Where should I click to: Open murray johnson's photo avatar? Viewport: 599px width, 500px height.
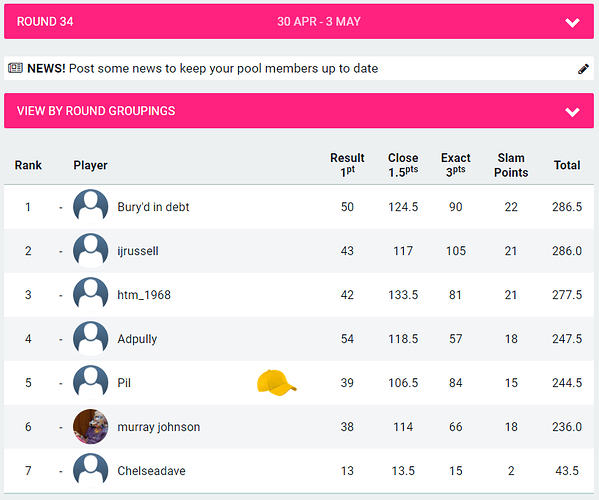(91, 426)
